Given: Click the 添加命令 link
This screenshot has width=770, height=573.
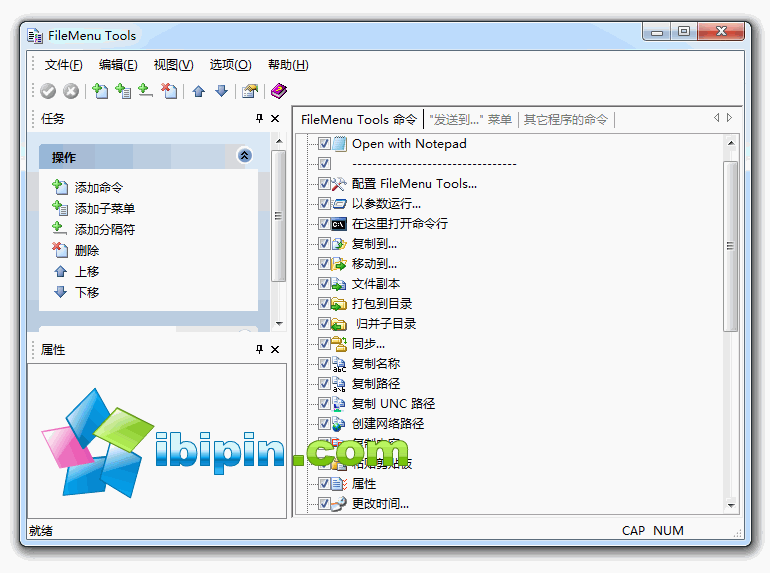Looking at the screenshot, I should pos(99,188).
